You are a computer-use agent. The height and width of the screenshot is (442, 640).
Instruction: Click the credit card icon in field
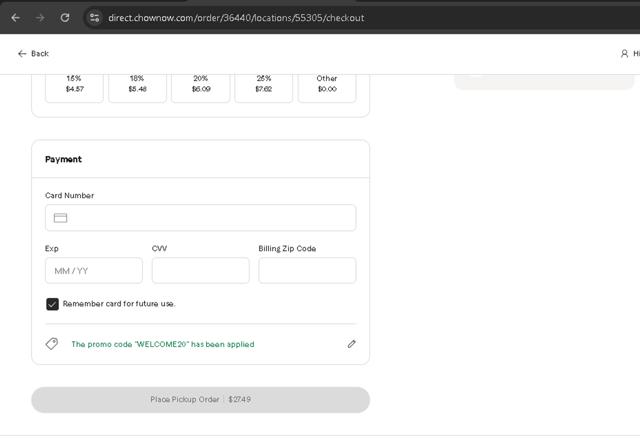(60, 218)
